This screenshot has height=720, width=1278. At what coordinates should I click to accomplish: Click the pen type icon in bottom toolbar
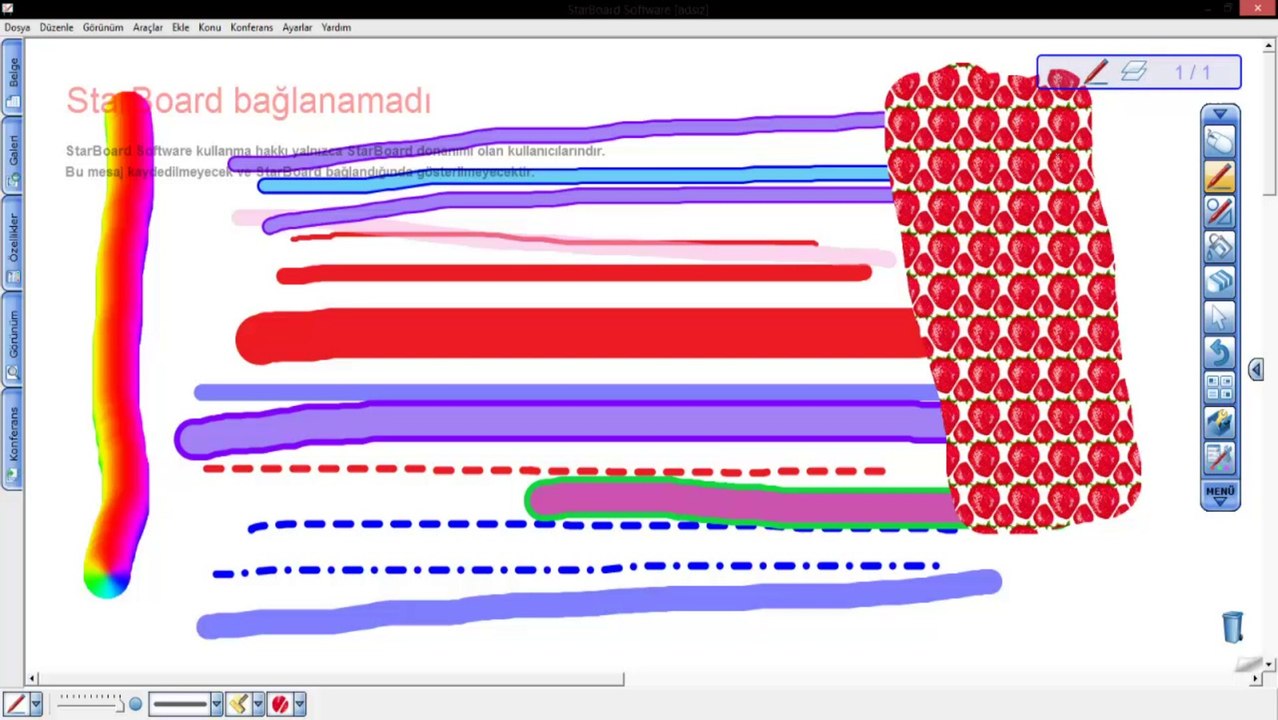15,704
